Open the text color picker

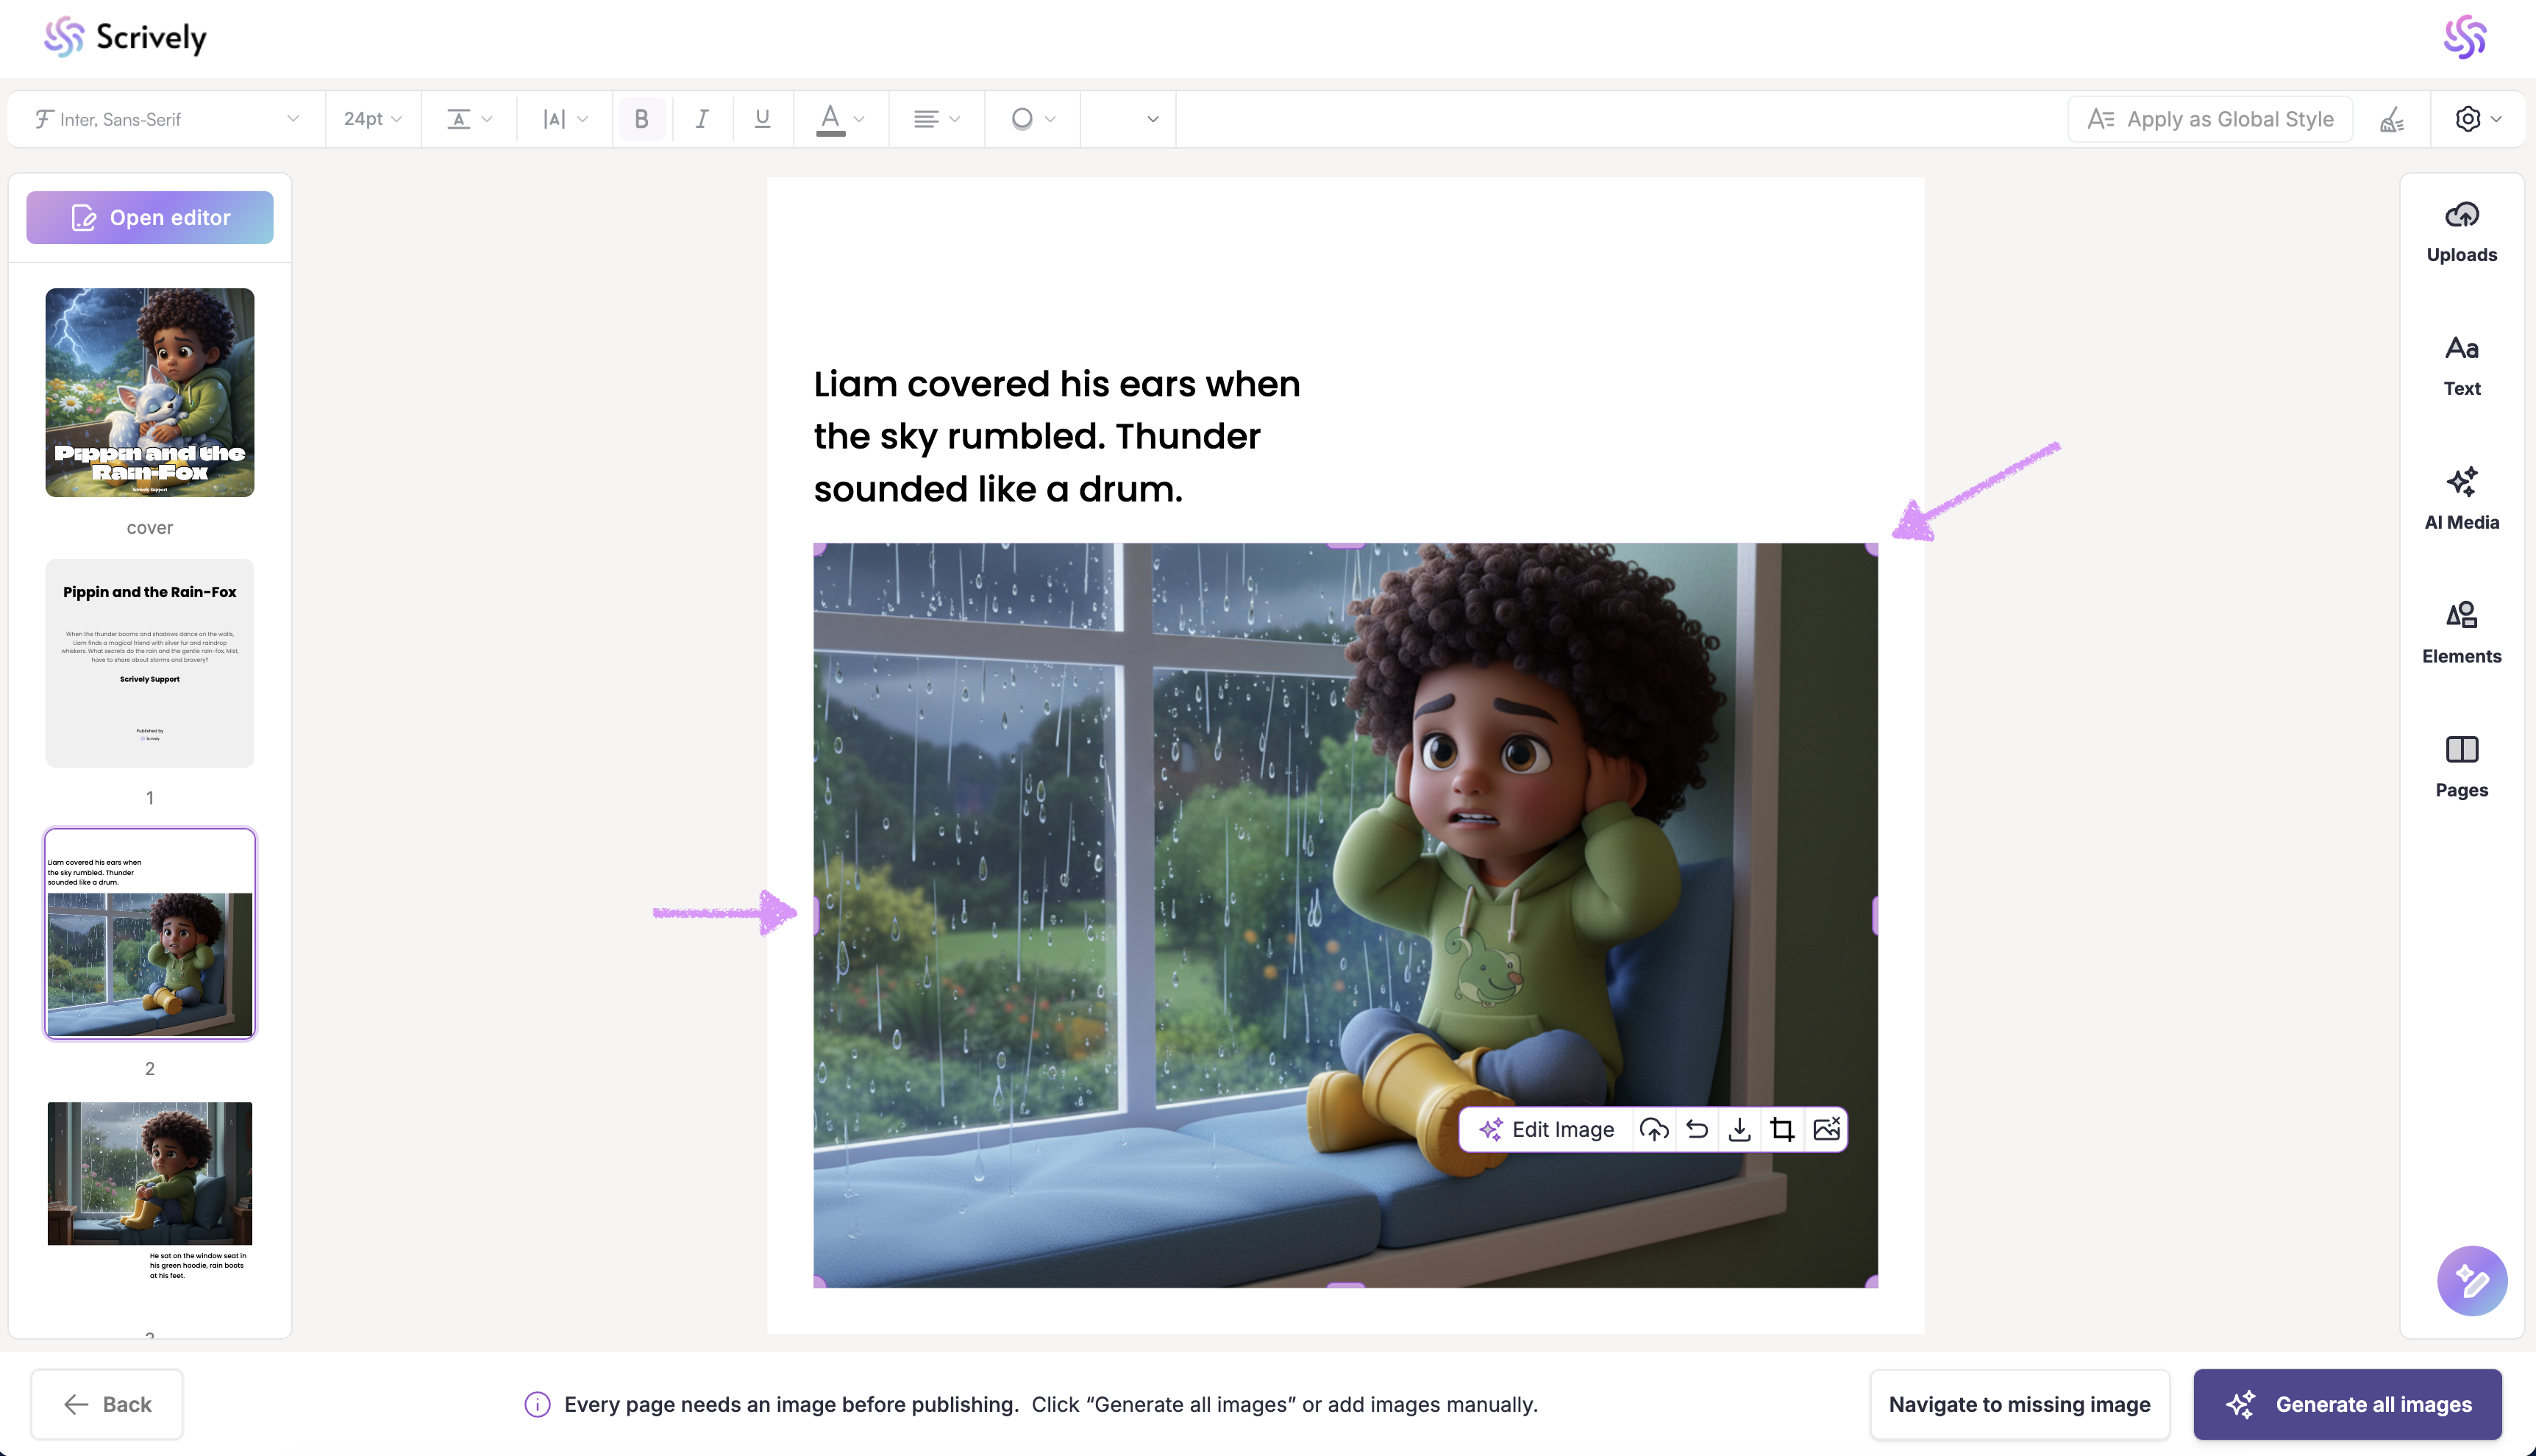point(839,119)
